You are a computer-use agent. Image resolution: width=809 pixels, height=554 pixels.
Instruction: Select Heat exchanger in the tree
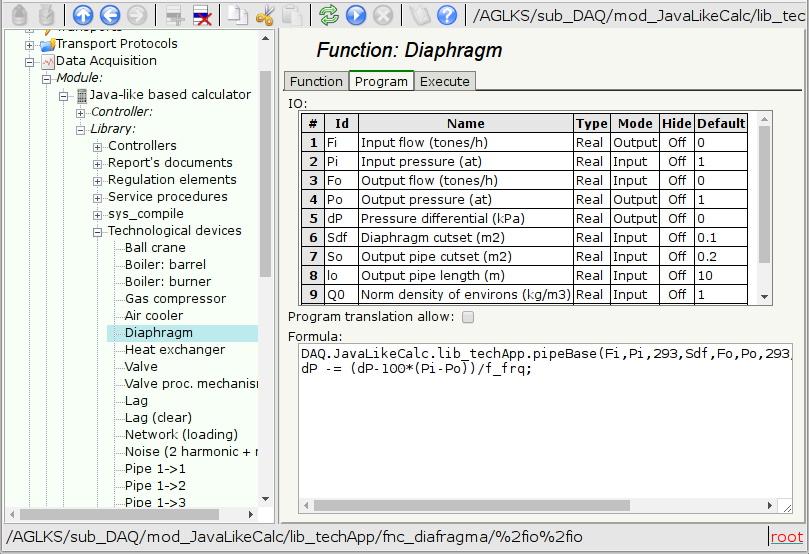tap(175, 350)
